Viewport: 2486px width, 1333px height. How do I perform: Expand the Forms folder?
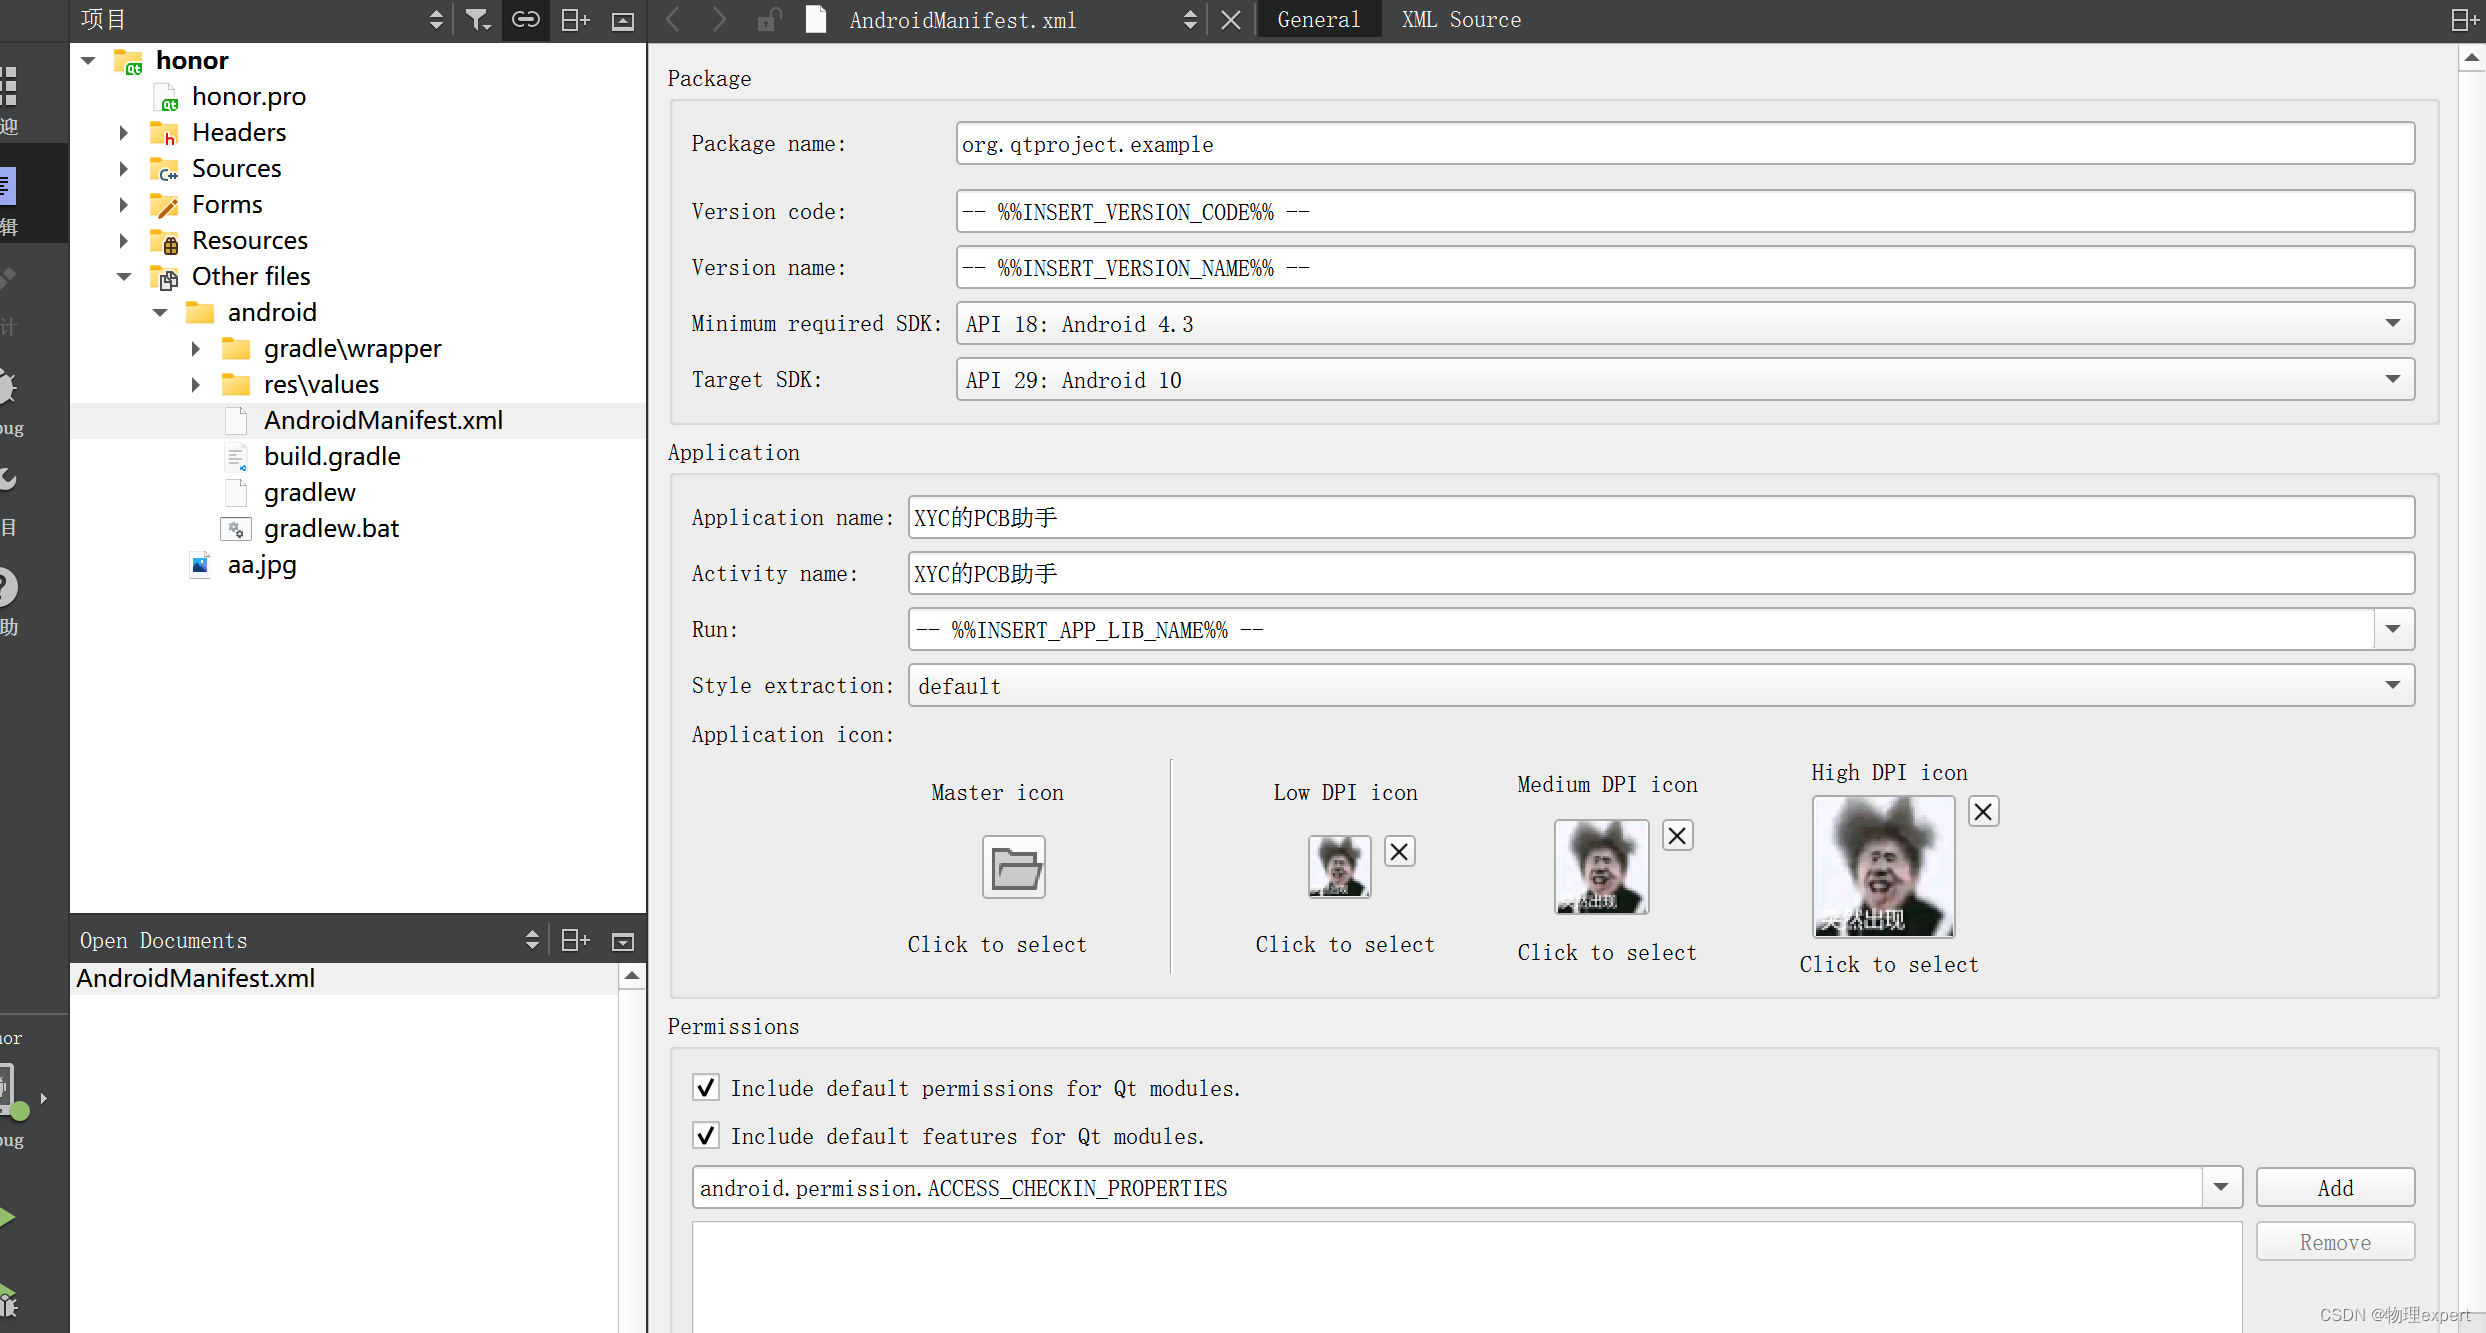pos(124,205)
